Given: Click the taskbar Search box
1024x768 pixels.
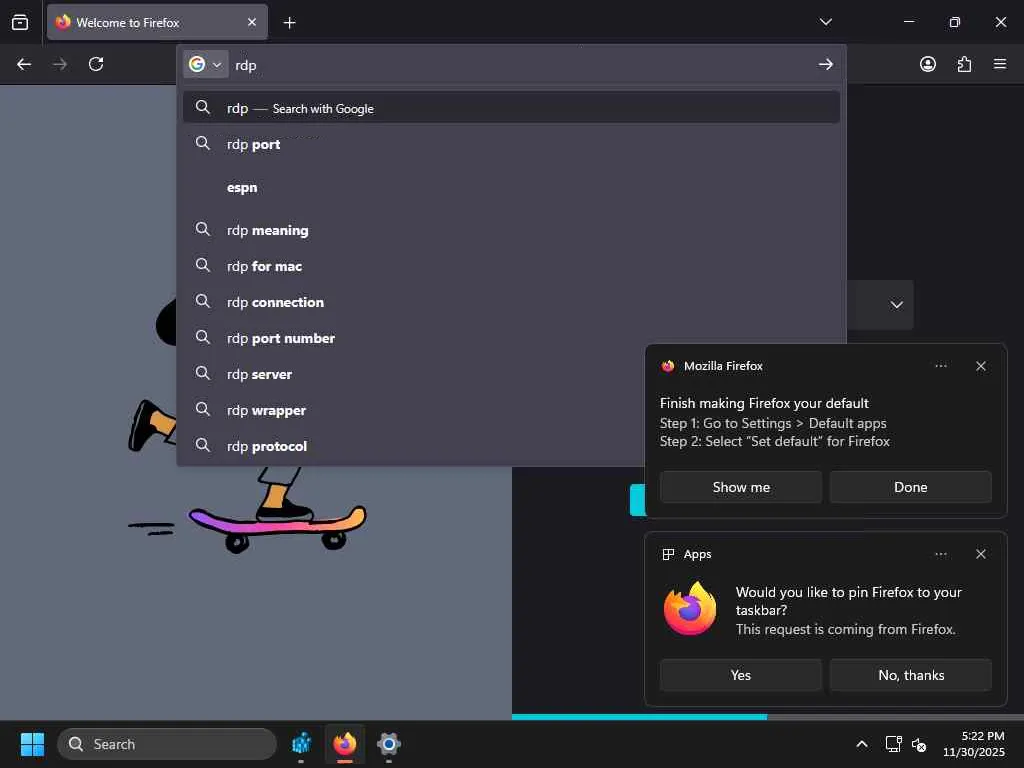Looking at the screenshot, I should [167, 744].
